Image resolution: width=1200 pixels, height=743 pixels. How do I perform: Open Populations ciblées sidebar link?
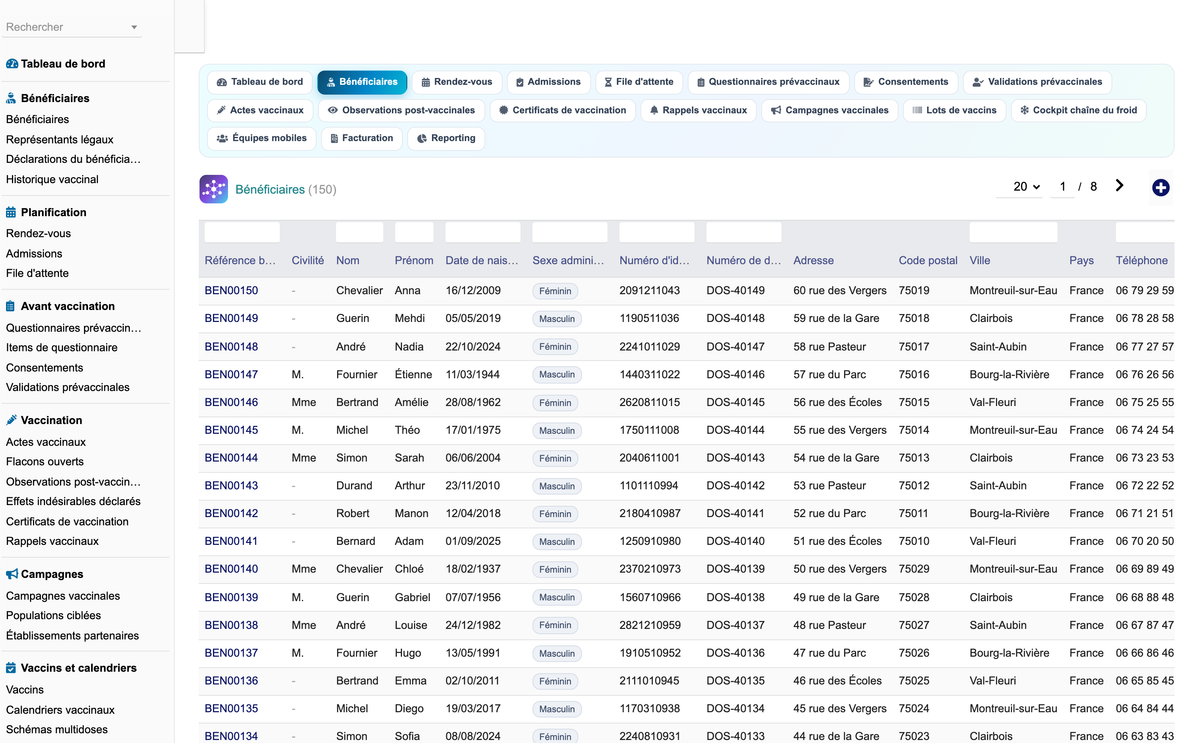pyautogui.click(x=53, y=615)
